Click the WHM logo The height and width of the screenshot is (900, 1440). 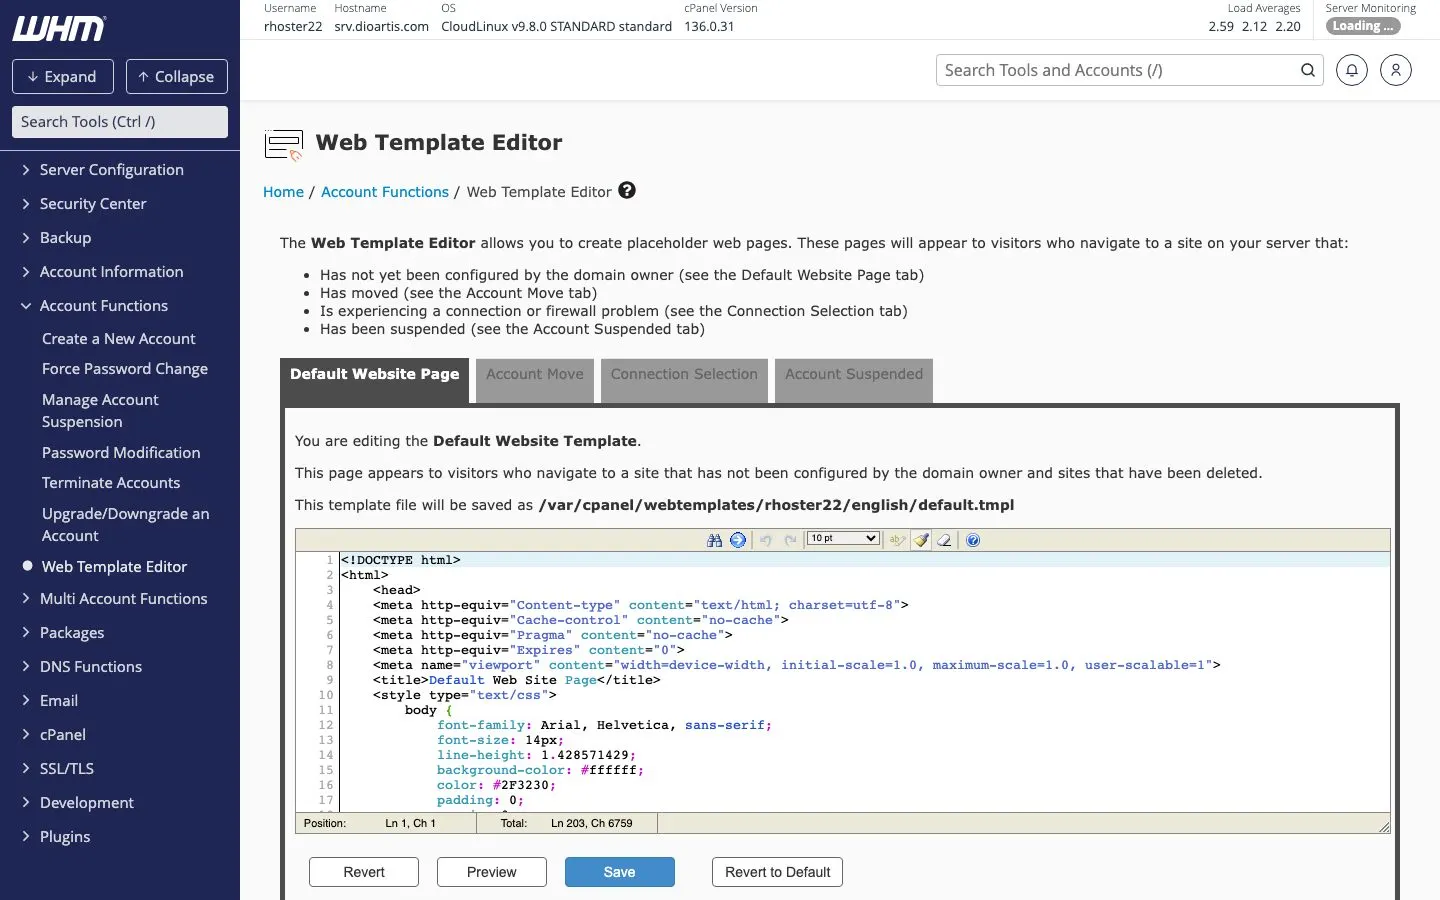[58, 29]
